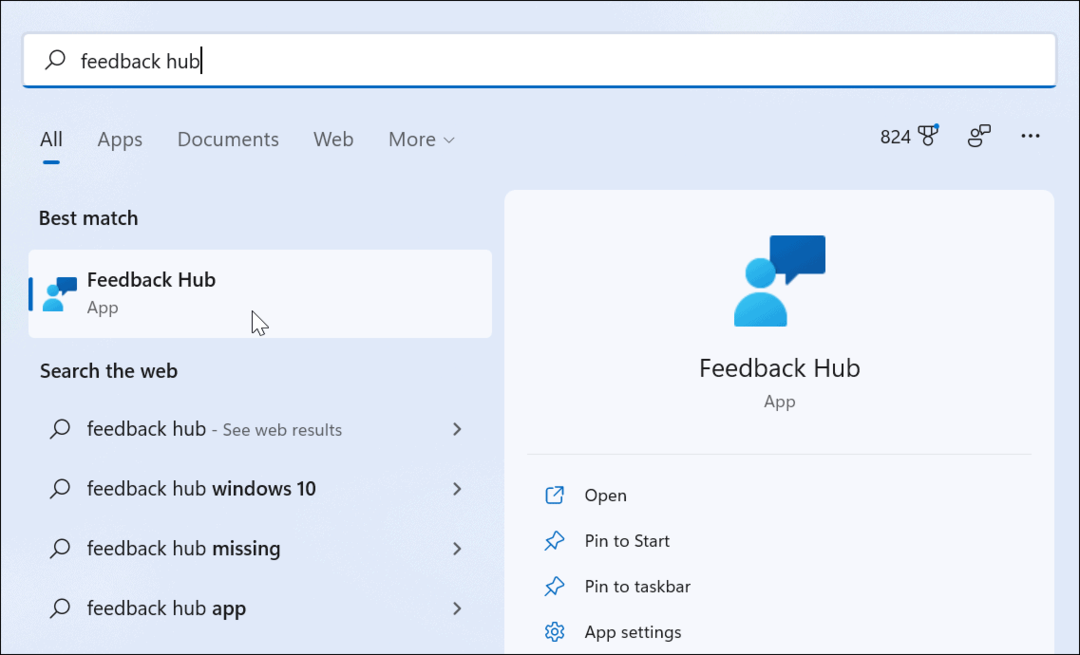
Task: Click the Pin to Start pin icon
Action: point(554,541)
